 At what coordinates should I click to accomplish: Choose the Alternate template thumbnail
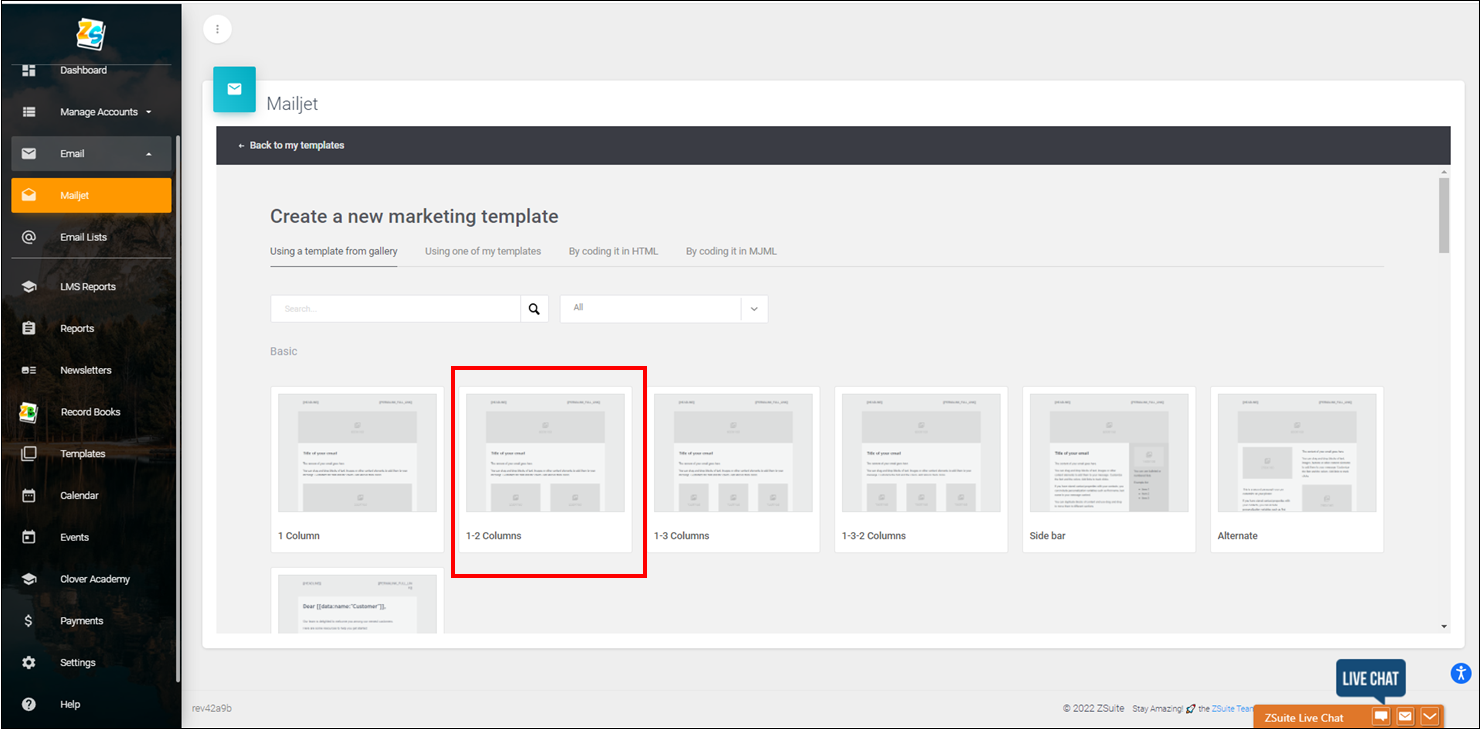(x=1297, y=453)
